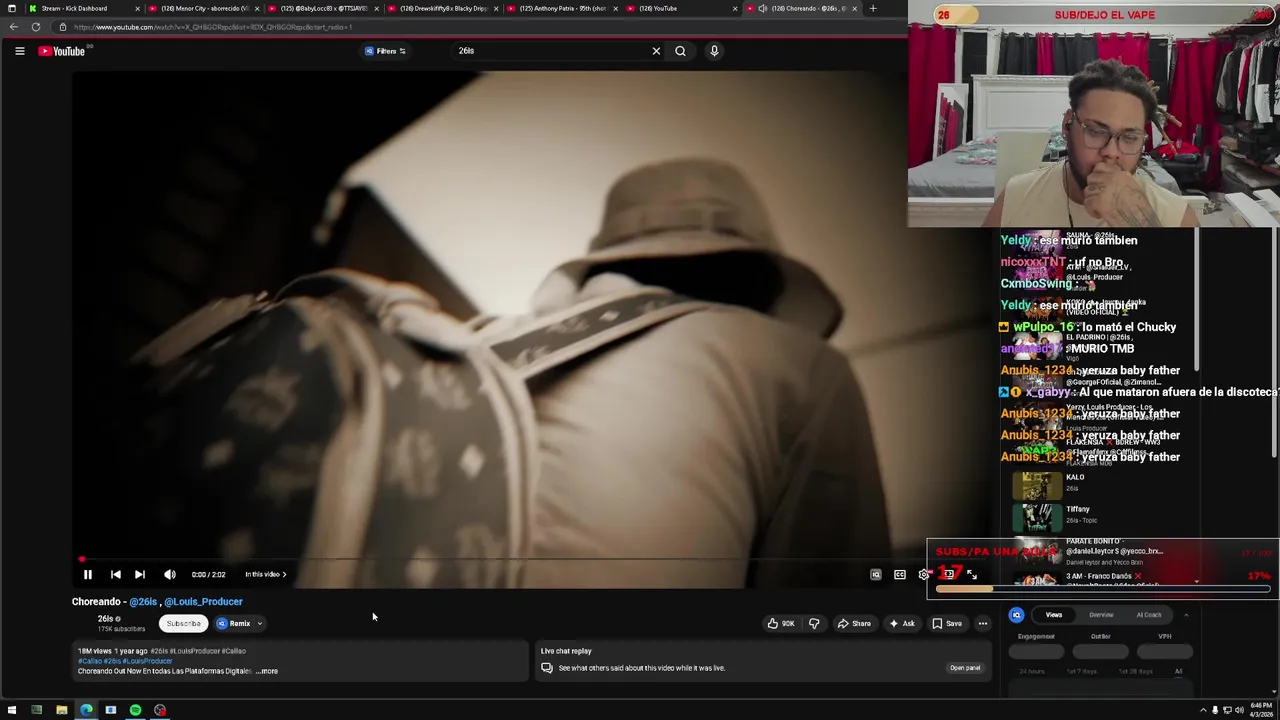Open the Windows Start menu
Screen dimensions: 1280x720
[12, 710]
